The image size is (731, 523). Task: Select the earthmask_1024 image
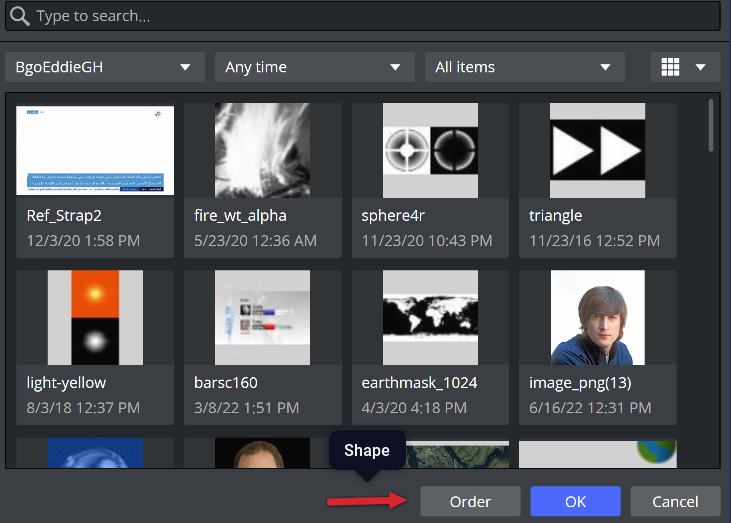pos(429,318)
